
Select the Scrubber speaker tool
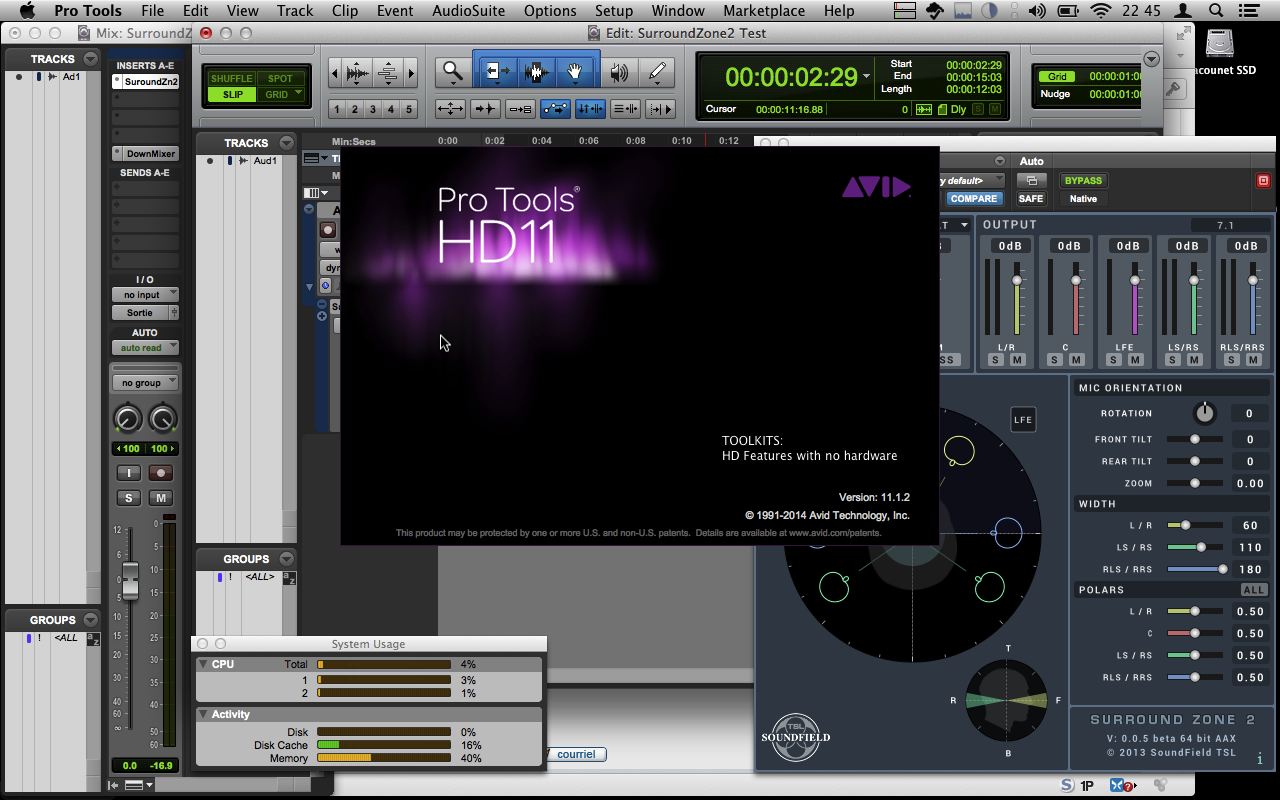coord(620,72)
